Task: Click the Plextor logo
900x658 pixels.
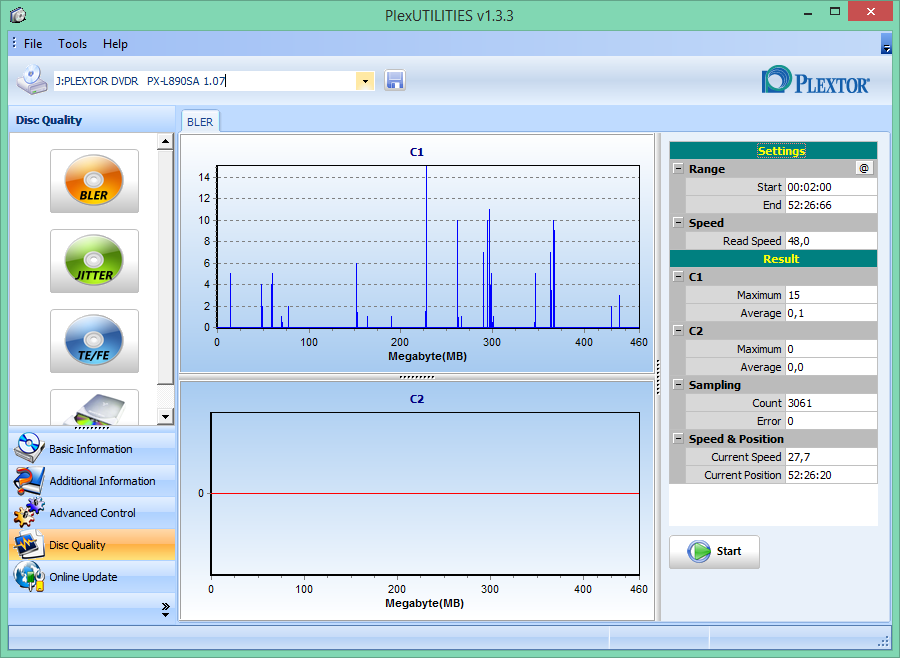Action: click(x=815, y=80)
